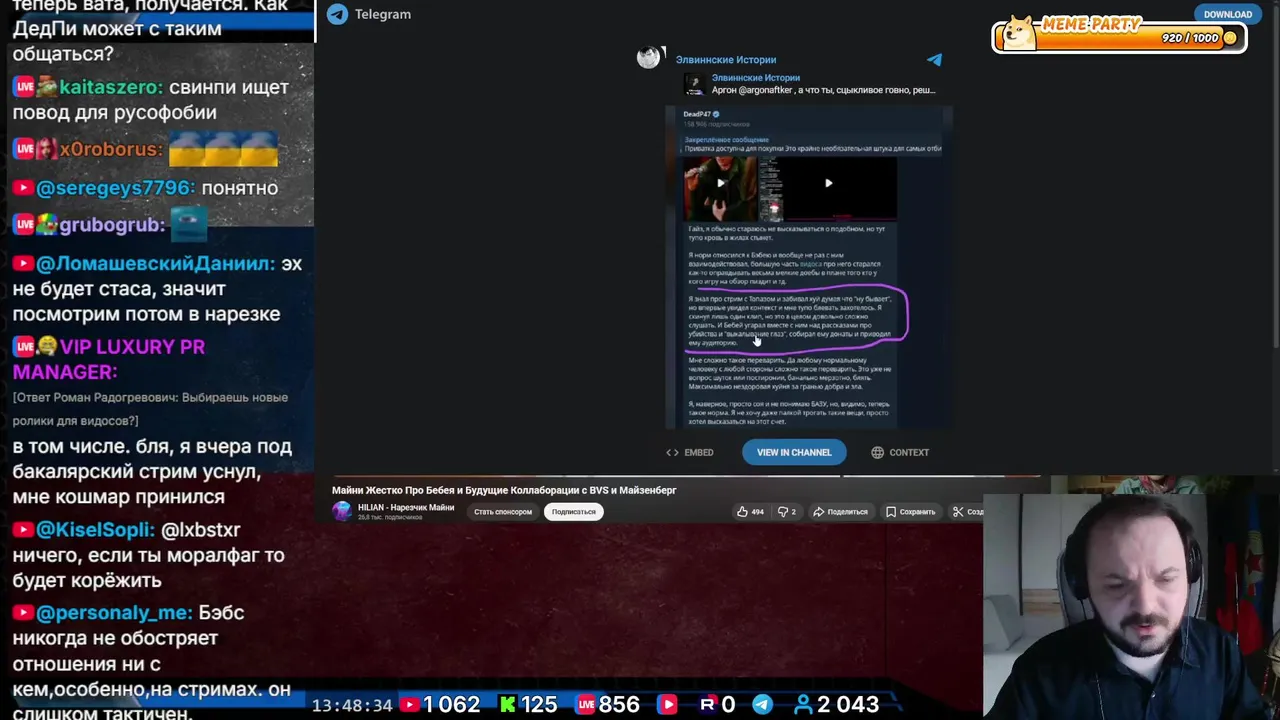The height and width of the screenshot is (720, 1280).
Task: Play the right black video in screenshot
Action: (x=828, y=183)
